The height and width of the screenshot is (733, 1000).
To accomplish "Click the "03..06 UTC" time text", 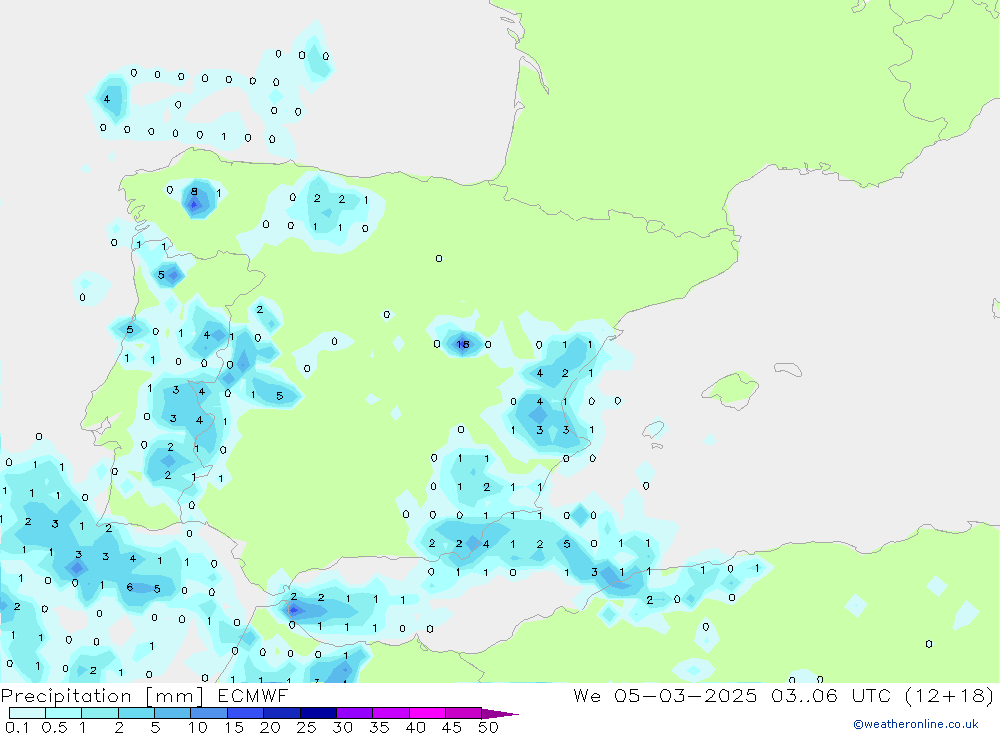I will (831, 695).
